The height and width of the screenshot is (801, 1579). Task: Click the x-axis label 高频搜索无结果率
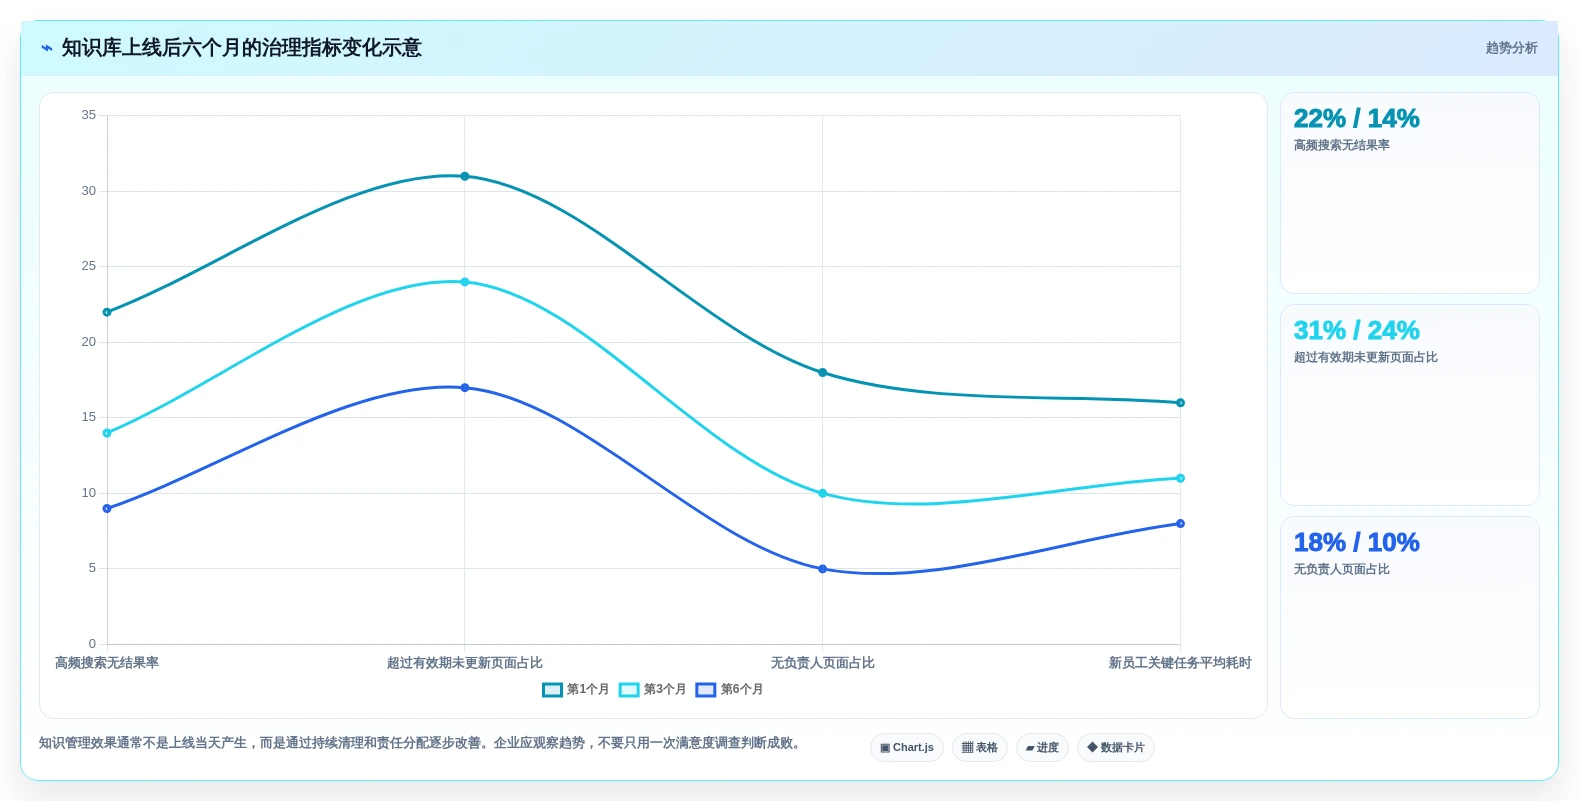click(x=107, y=663)
